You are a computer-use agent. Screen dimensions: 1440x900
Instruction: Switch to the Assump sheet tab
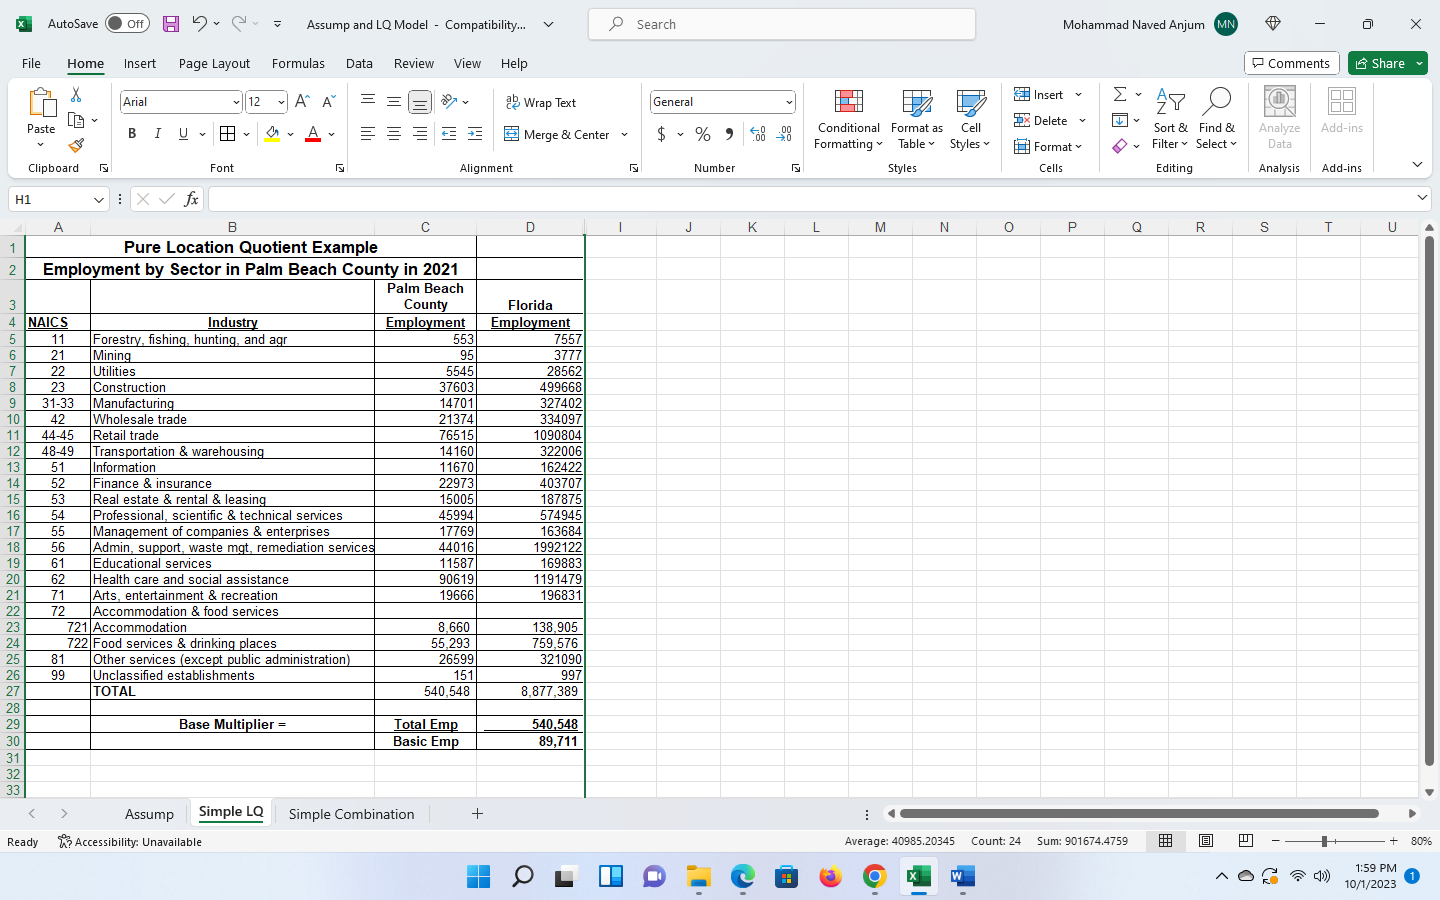pyautogui.click(x=149, y=814)
